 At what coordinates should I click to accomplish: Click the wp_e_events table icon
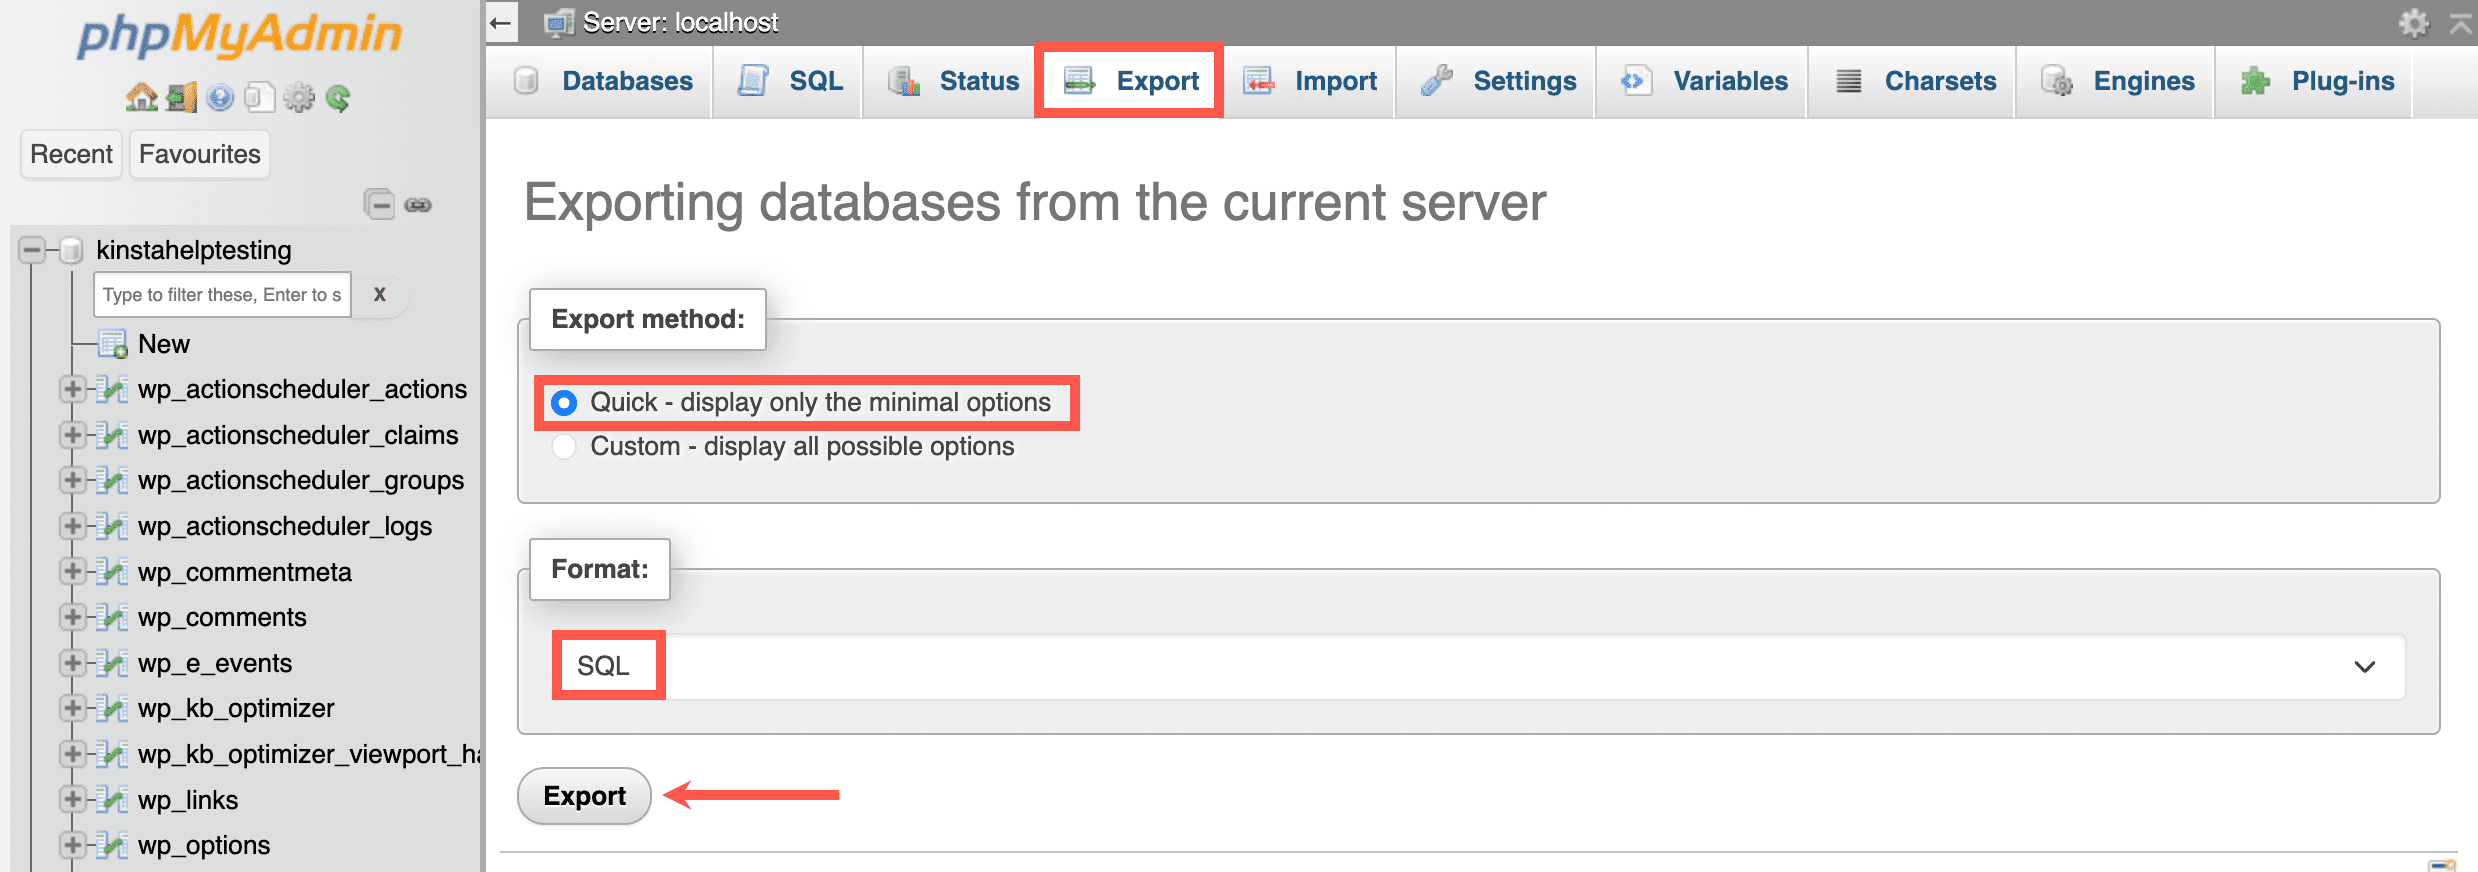coord(113,663)
